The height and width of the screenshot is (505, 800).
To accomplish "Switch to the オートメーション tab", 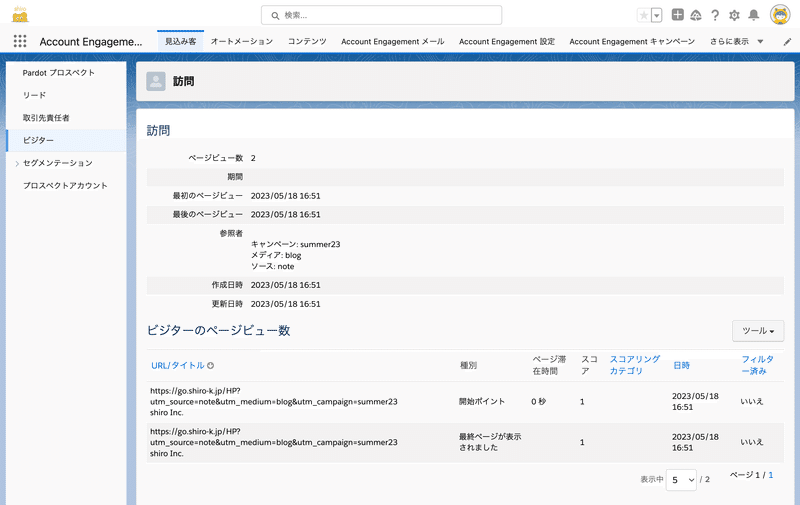I will (242, 41).
